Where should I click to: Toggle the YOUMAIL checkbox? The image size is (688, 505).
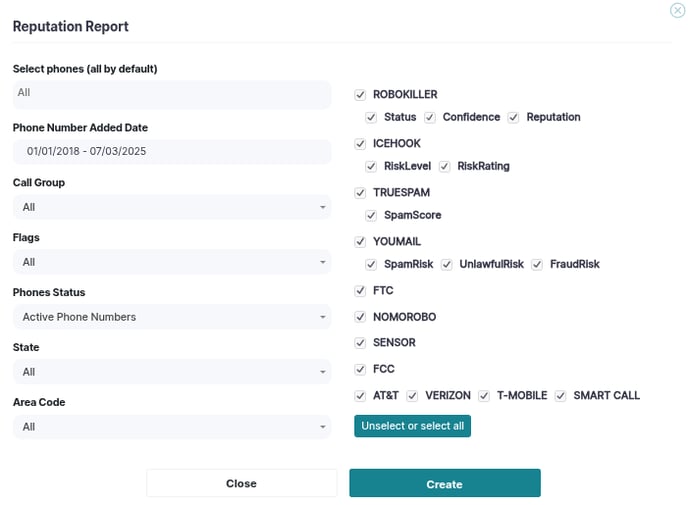[360, 242]
